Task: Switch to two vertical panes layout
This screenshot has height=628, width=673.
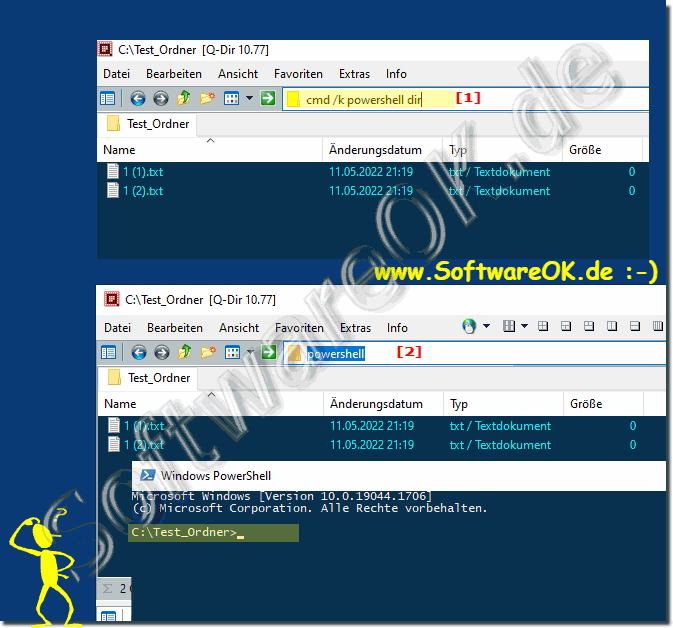Action: pyautogui.click(x=612, y=326)
